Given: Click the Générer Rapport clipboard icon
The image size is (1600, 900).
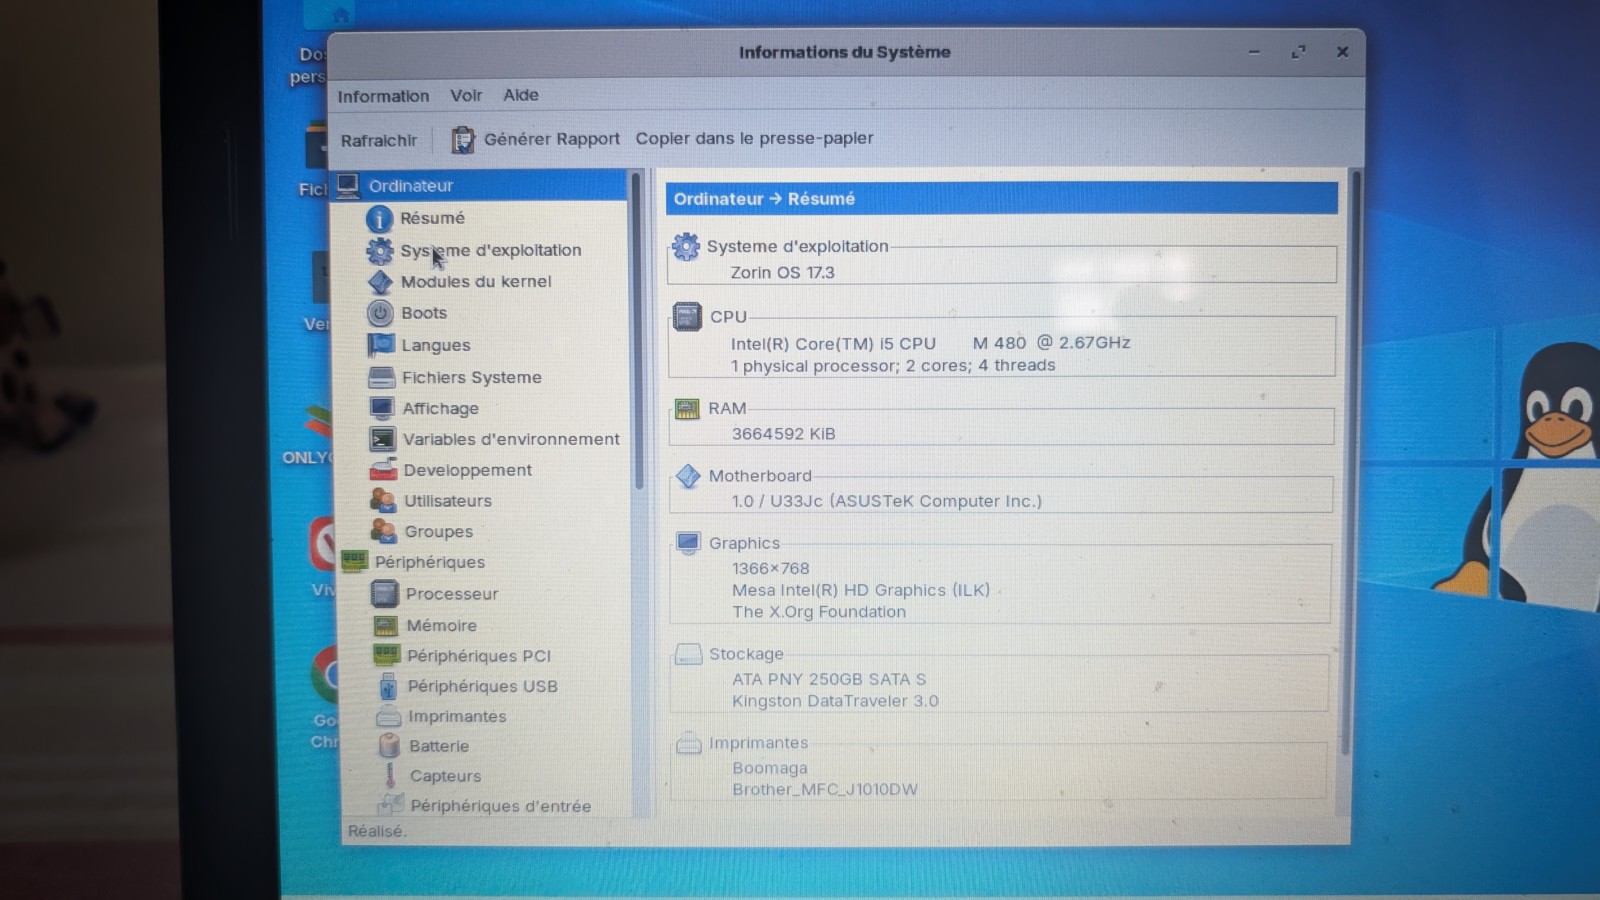Looking at the screenshot, I should point(462,140).
